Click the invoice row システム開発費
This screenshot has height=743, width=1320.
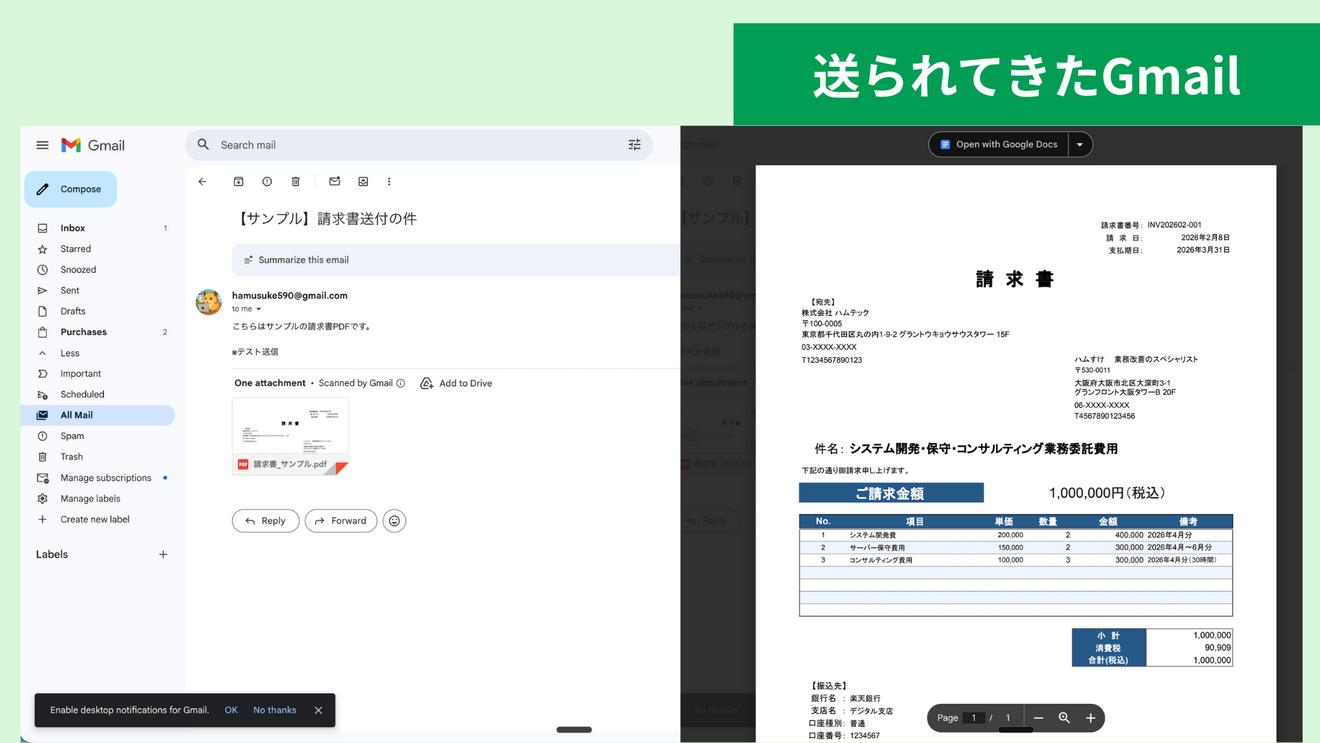(1016, 535)
